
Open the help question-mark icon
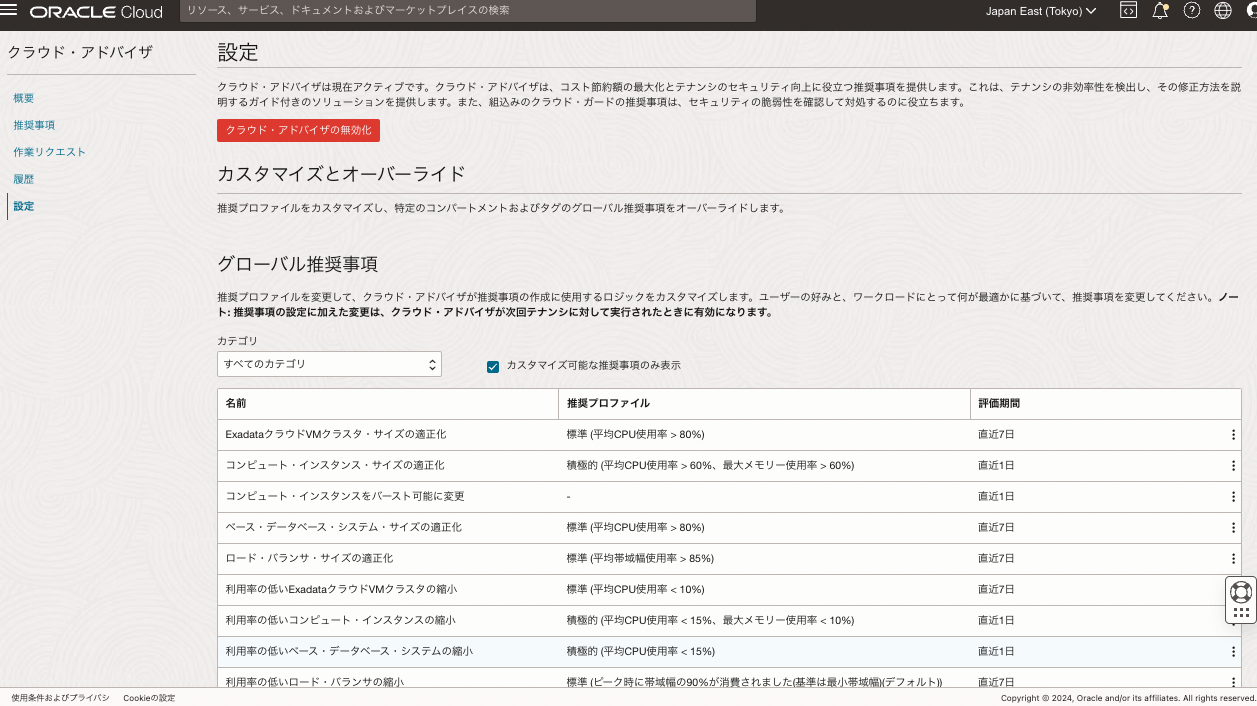point(1191,11)
